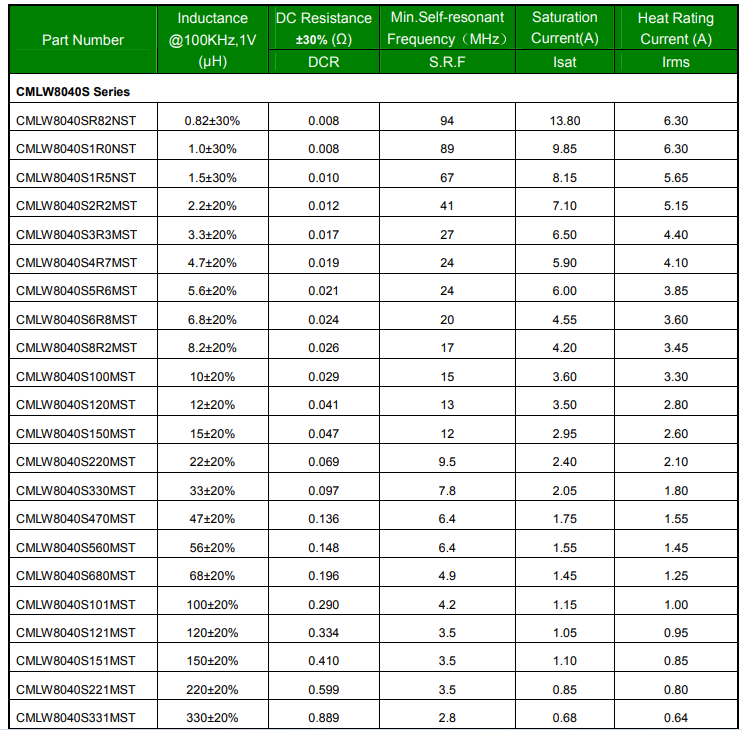Click part number CMLW8040S560MST
742x730 pixels.
[x=76, y=547]
